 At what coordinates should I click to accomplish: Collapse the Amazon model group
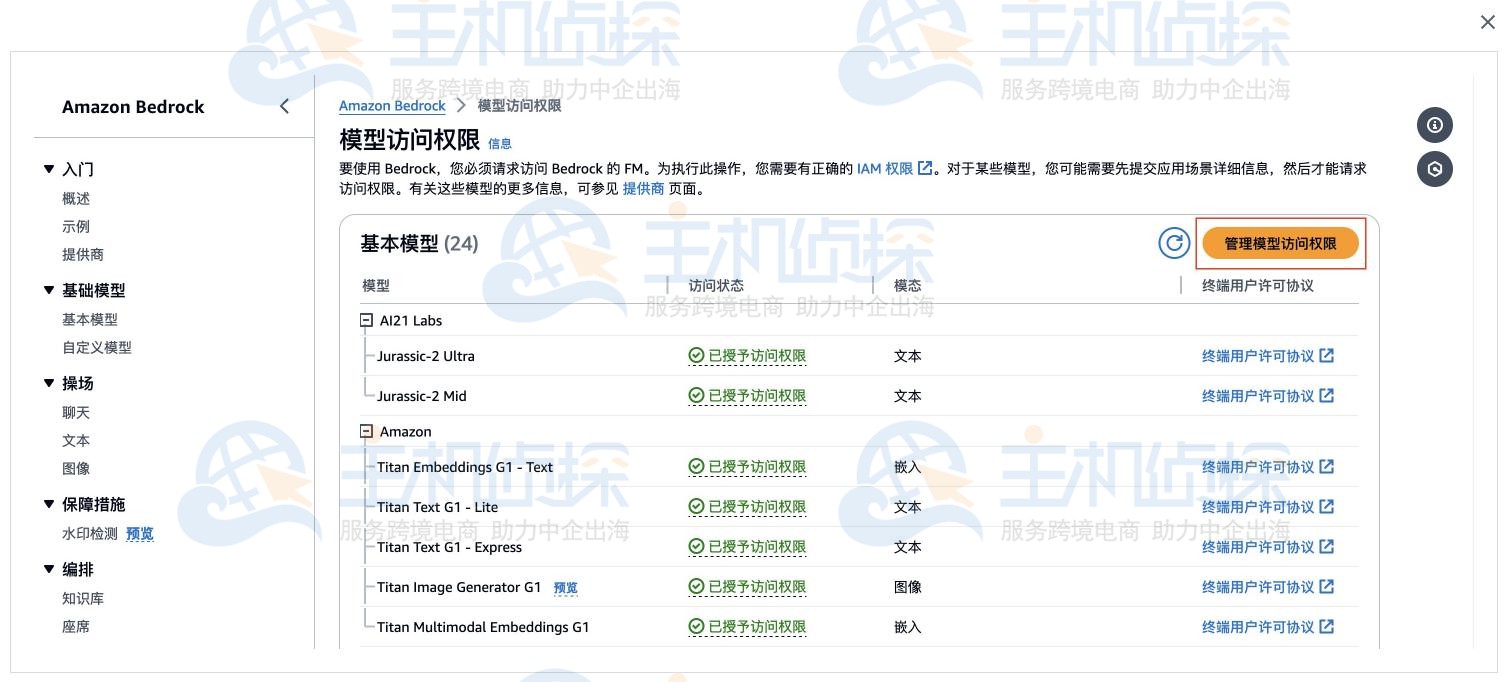pos(366,431)
